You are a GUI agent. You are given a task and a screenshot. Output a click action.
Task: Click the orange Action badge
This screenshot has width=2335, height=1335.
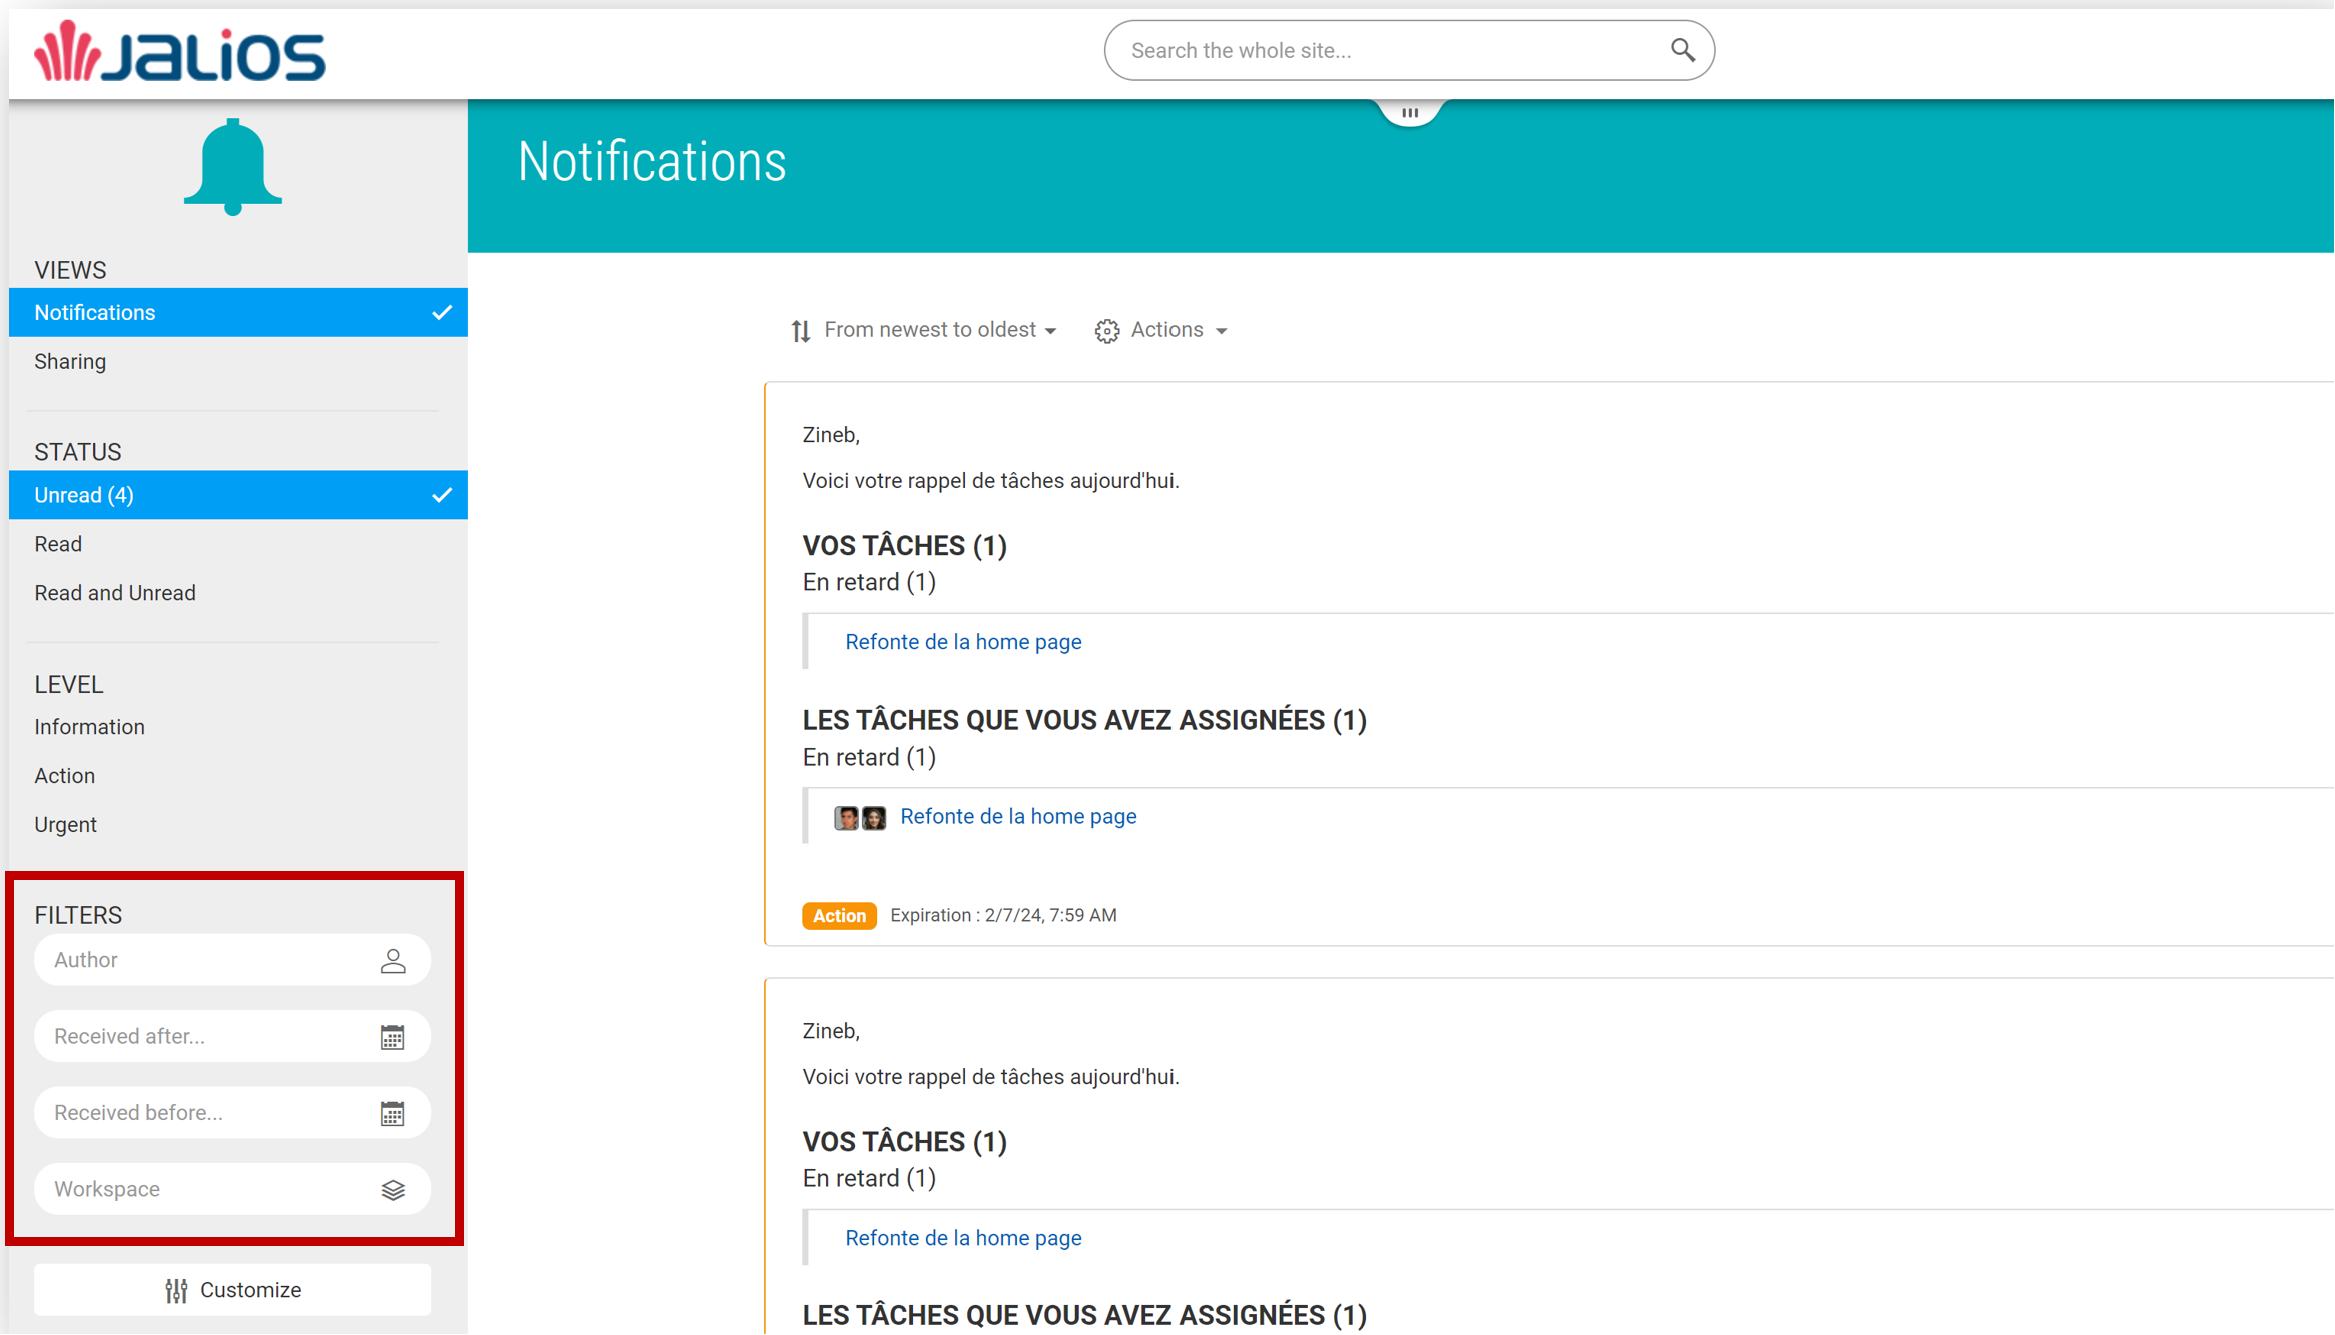(x=839, y=916)
